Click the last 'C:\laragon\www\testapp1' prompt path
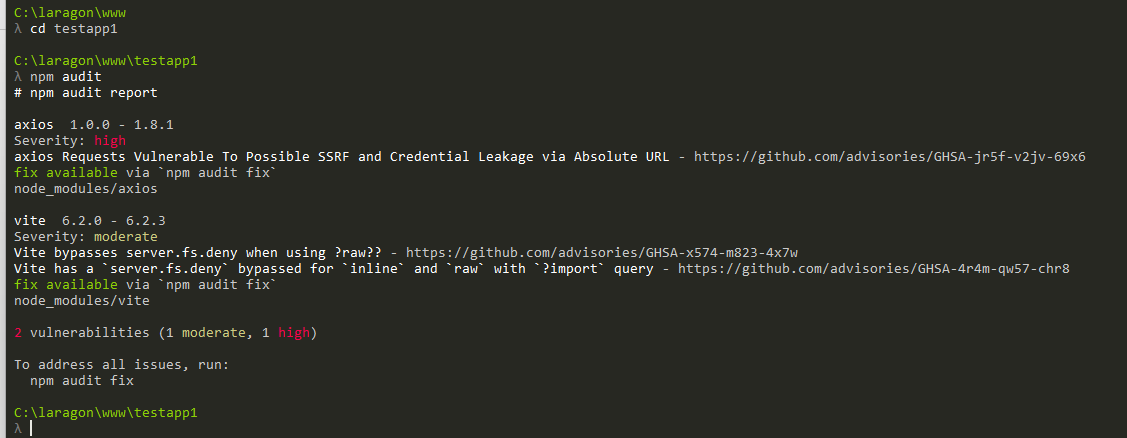This screenshot has height=438, width=1127. pos(106,413)
